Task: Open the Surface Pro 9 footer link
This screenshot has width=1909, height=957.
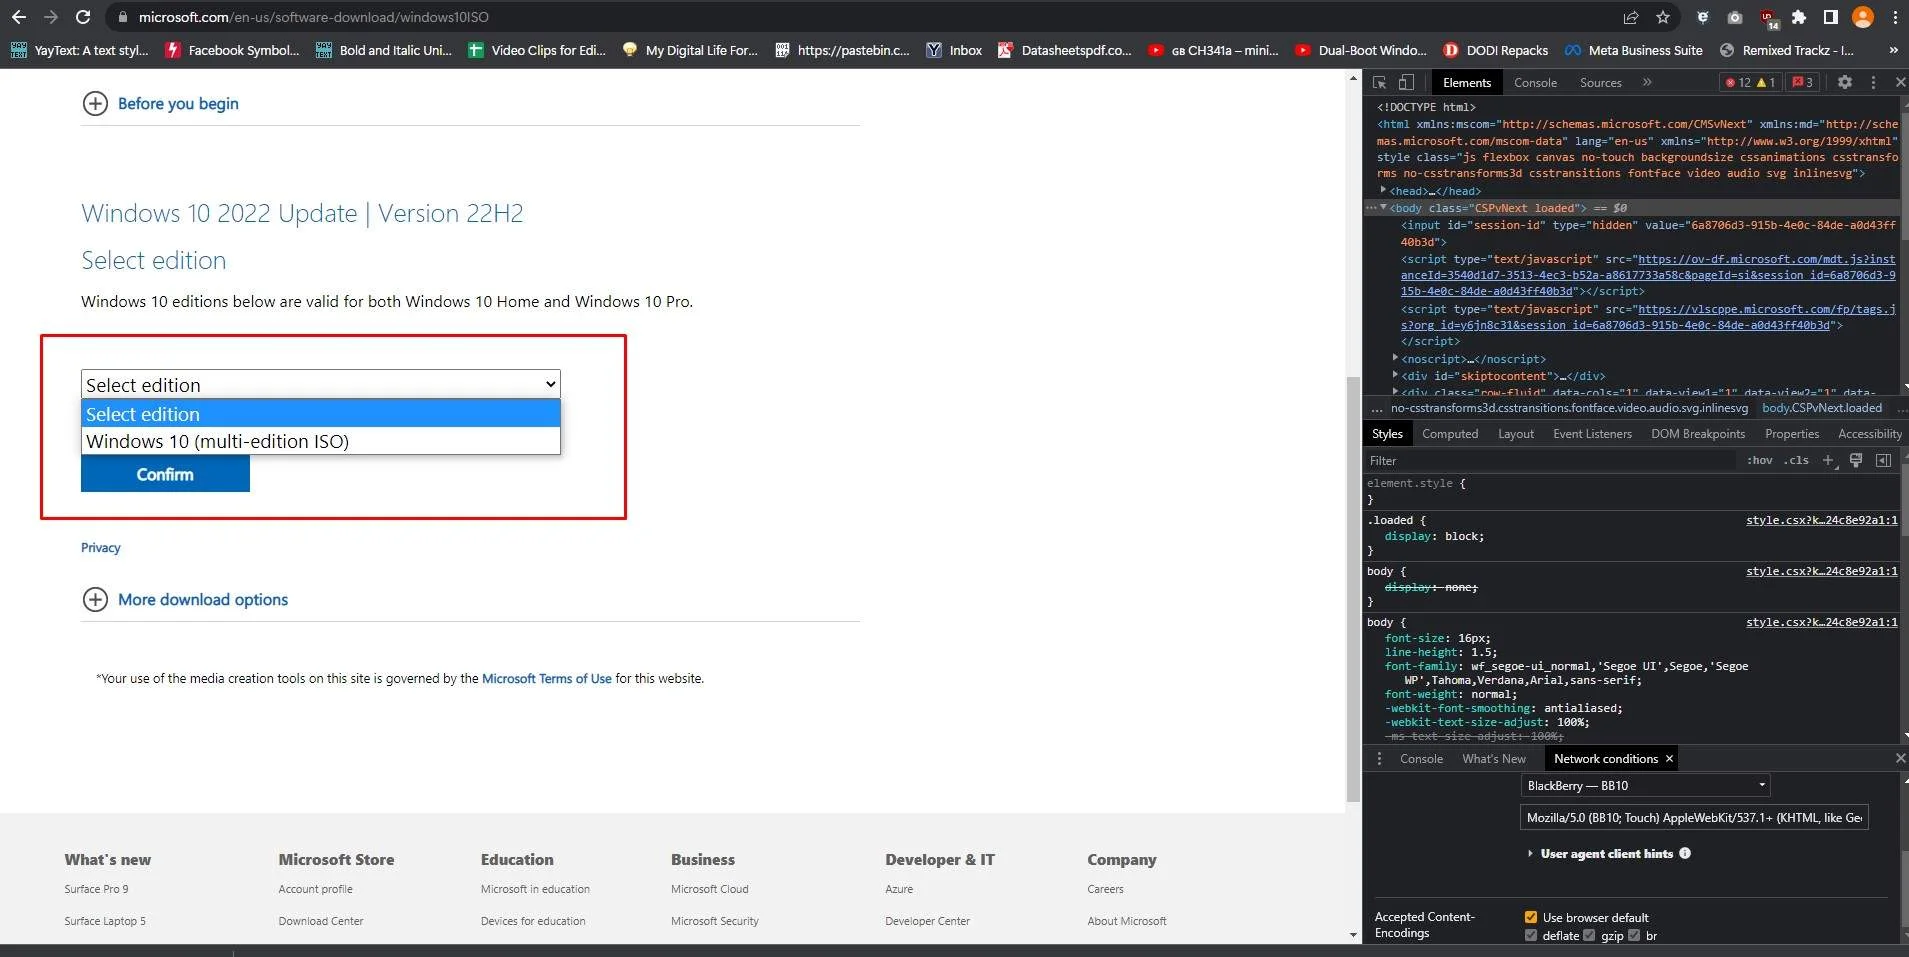Action: click(96, 889)
